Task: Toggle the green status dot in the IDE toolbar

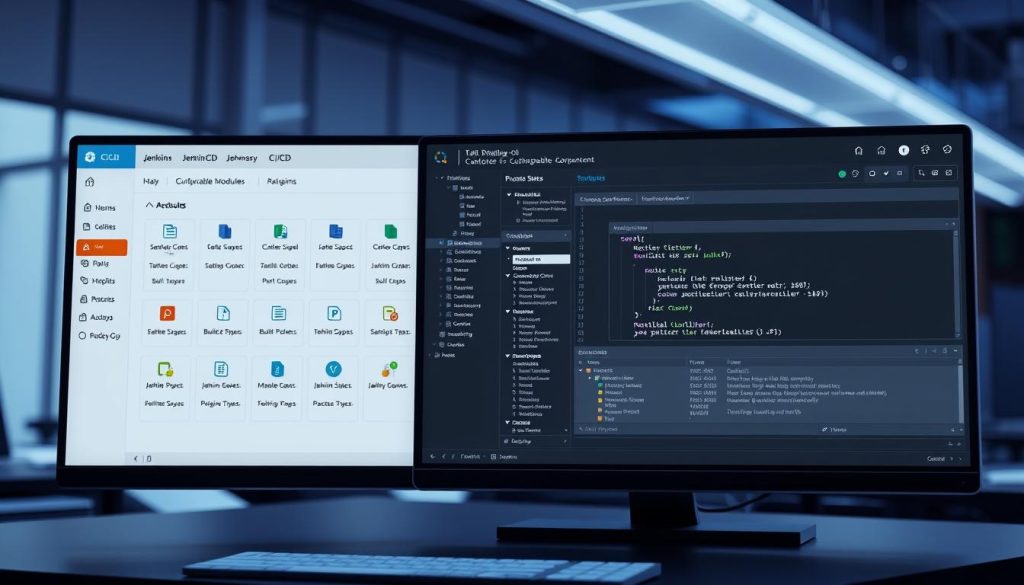Action: click(842, 174)
